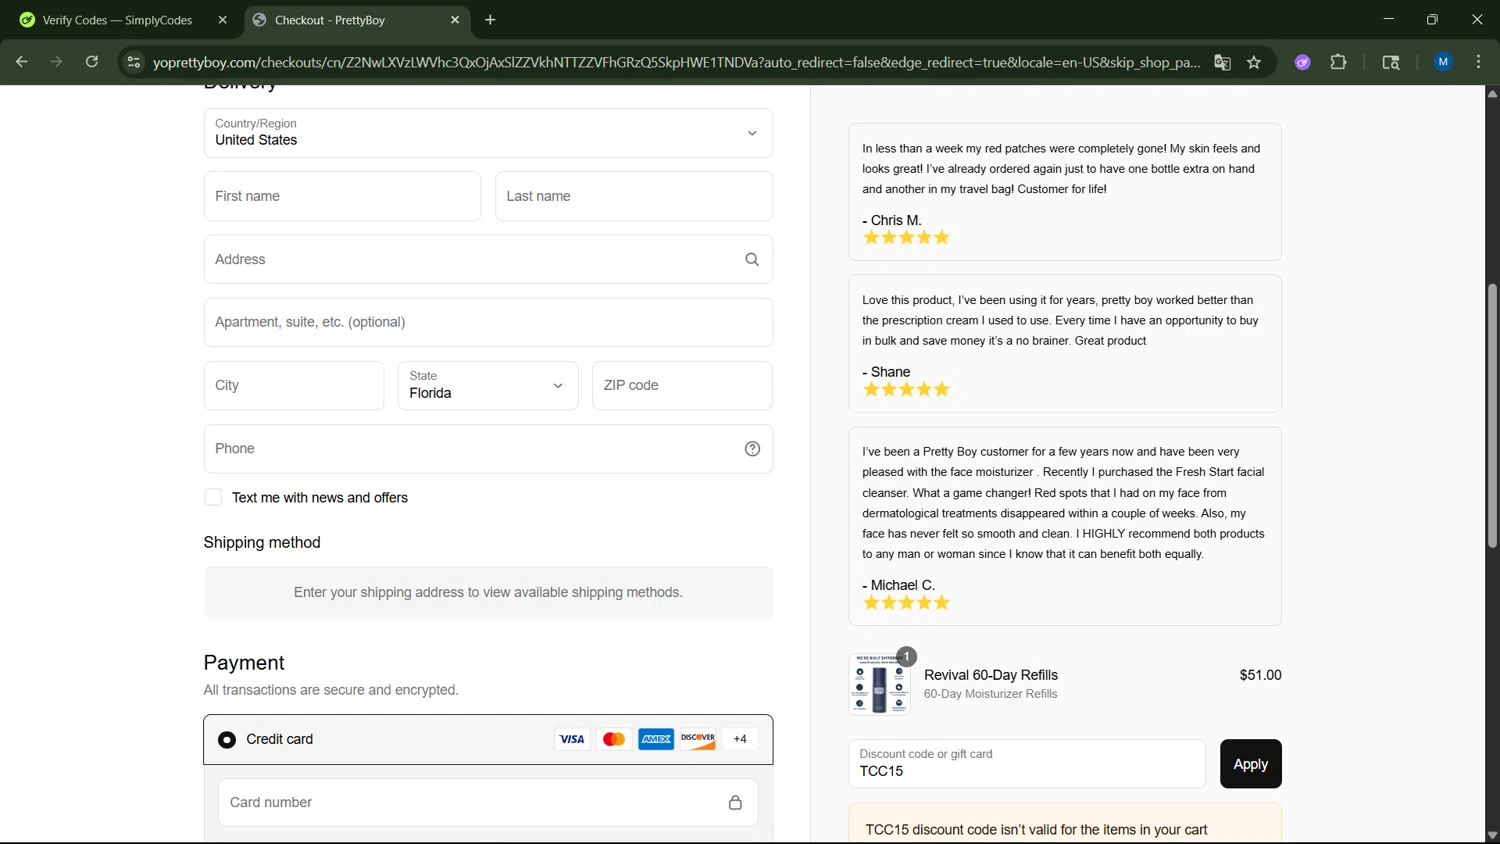Click the Payment heading
Viewport: 1500px width, 844px height.
click(x=244, y=663)
